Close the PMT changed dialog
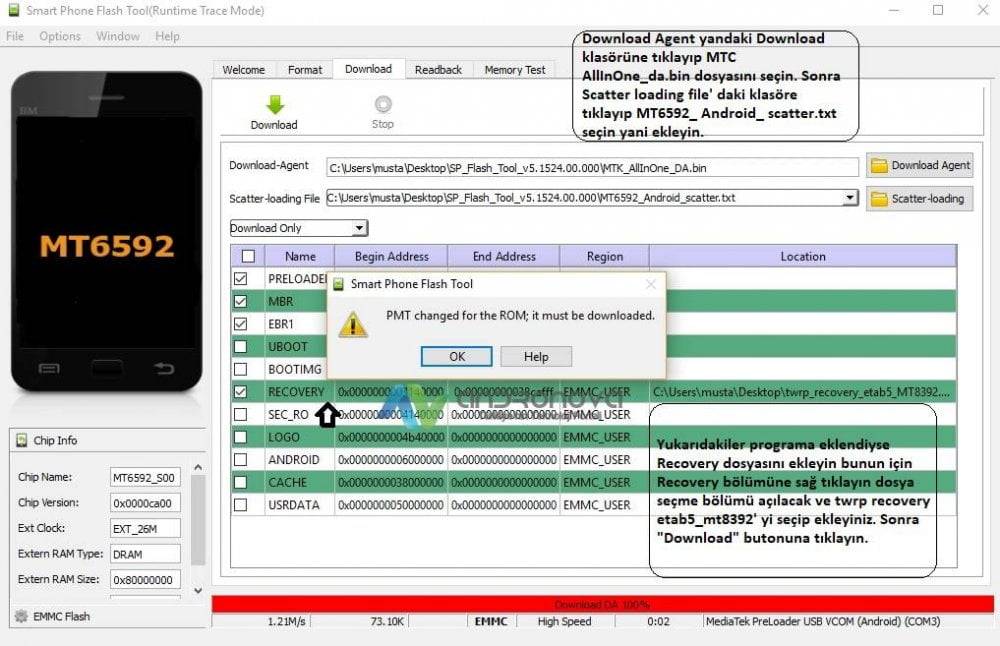The width and height of the screenshot is (1000, 646). tap(651, 284)
